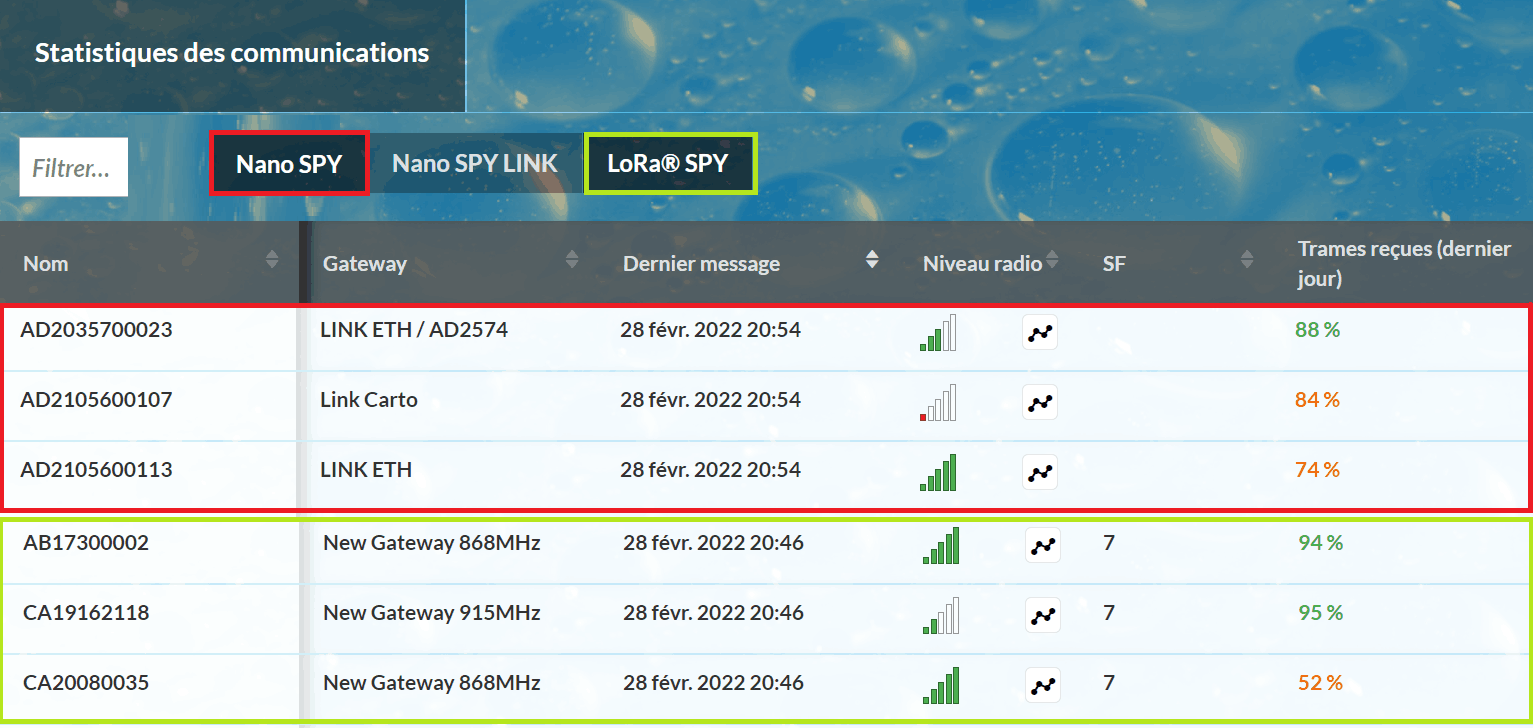Click gateway LINK ETH of AD2105600113
Image resolution: width=1533 pixels, height=728 pixels.
pos(366,470)
